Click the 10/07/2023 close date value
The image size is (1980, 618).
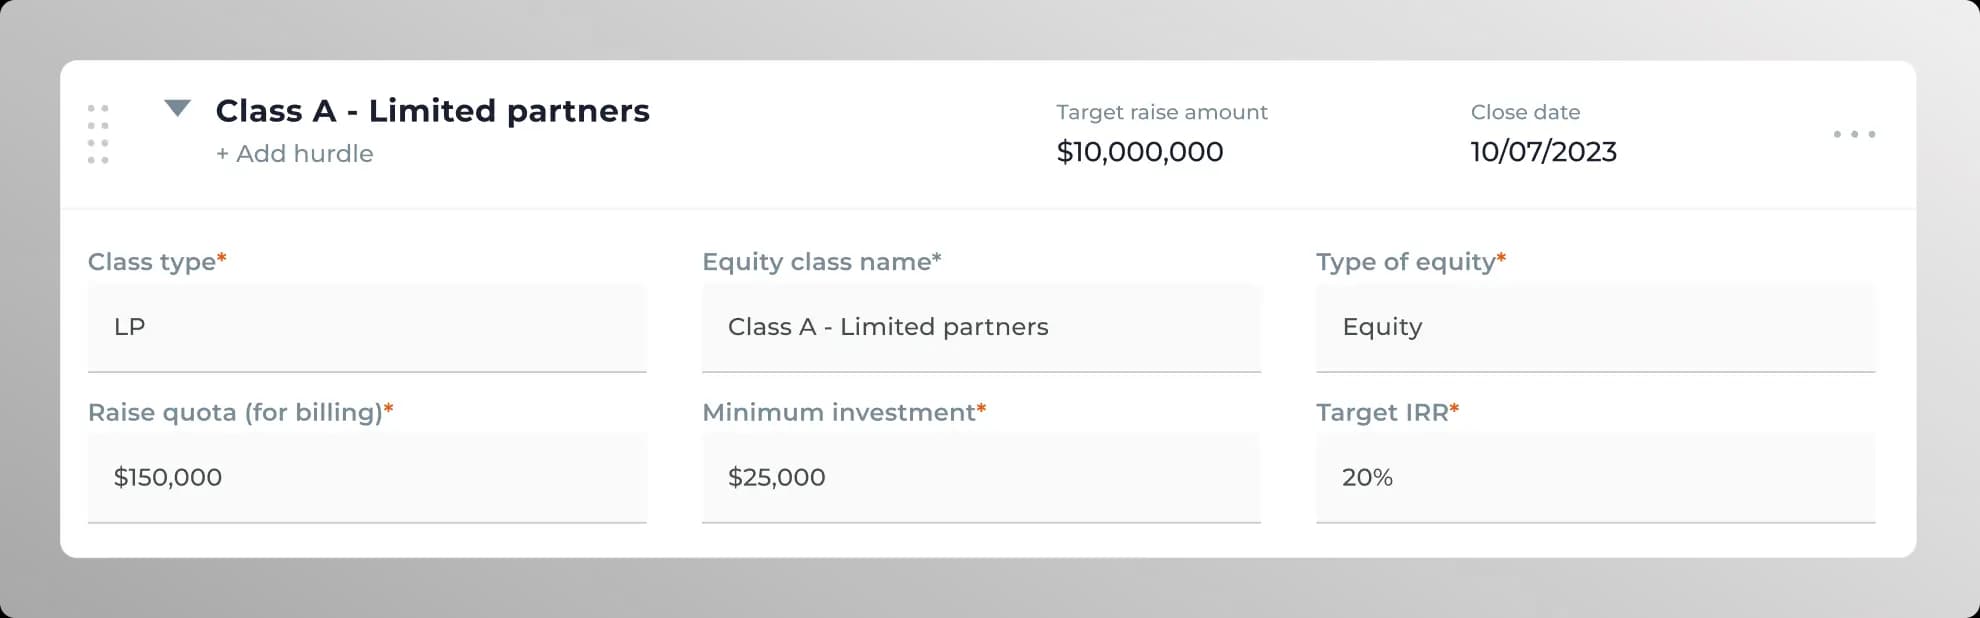click(1543, 152)
